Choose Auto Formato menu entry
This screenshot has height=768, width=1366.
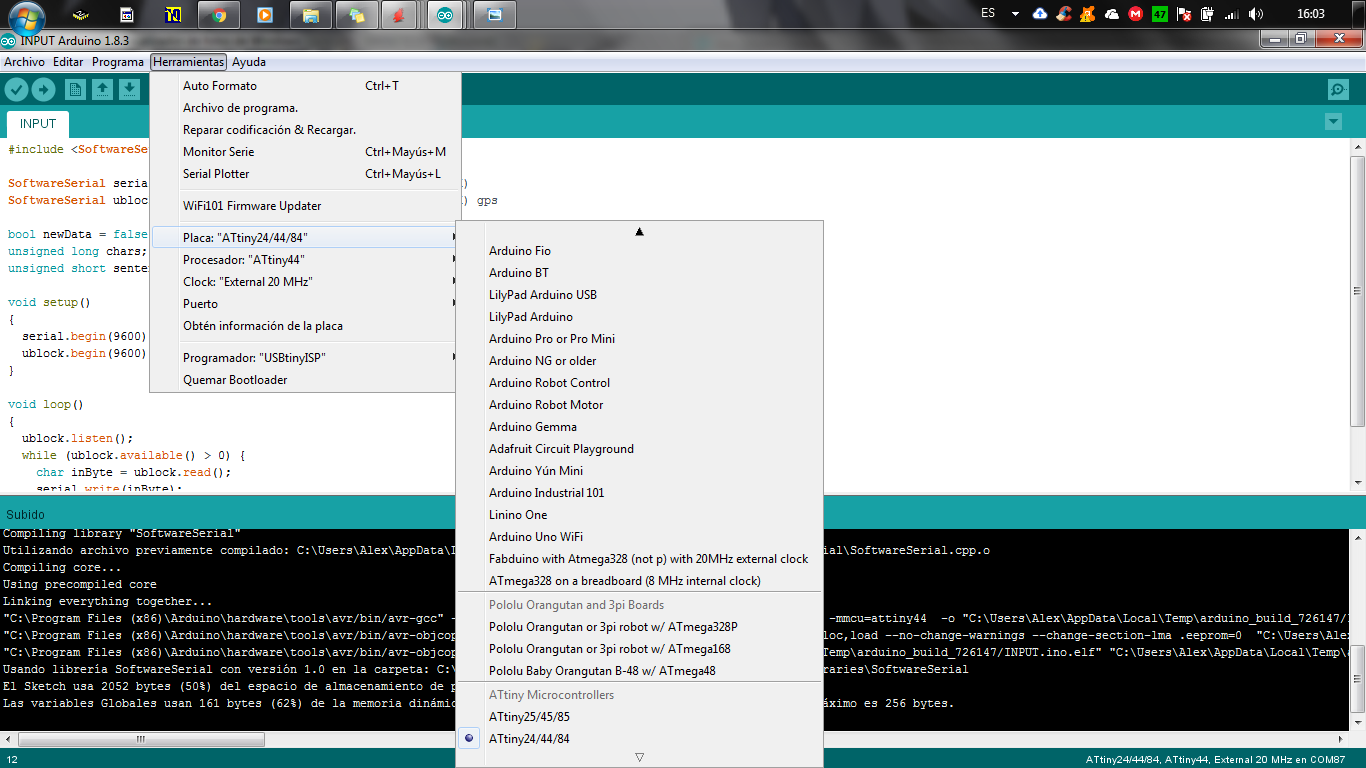(305, 86)
